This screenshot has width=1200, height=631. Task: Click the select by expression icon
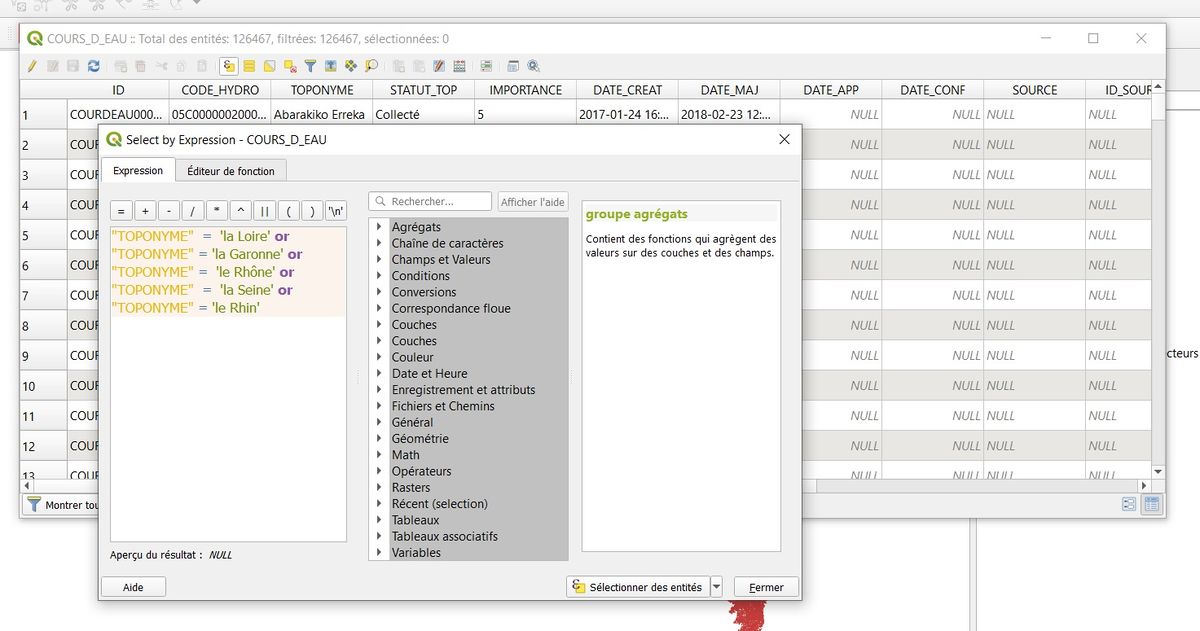(229, 66)
